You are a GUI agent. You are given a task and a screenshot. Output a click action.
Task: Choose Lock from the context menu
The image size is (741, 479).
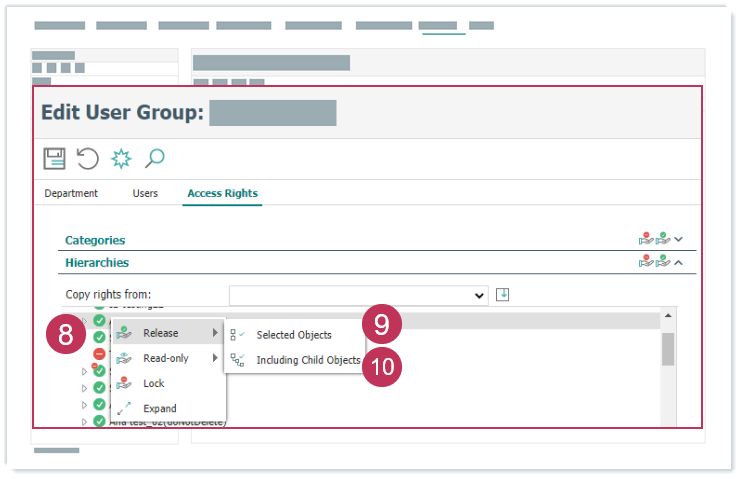click(153, 383)
